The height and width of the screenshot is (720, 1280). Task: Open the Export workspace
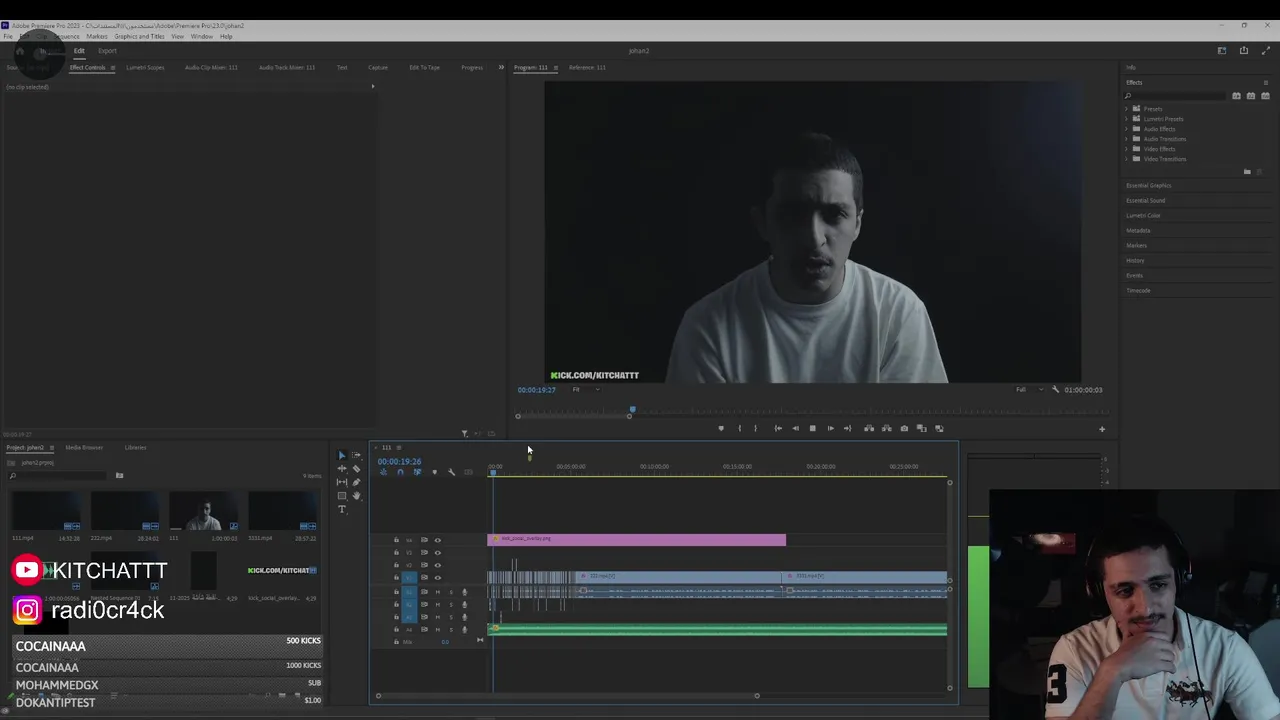pyautogui.click(x=107, y=51)
